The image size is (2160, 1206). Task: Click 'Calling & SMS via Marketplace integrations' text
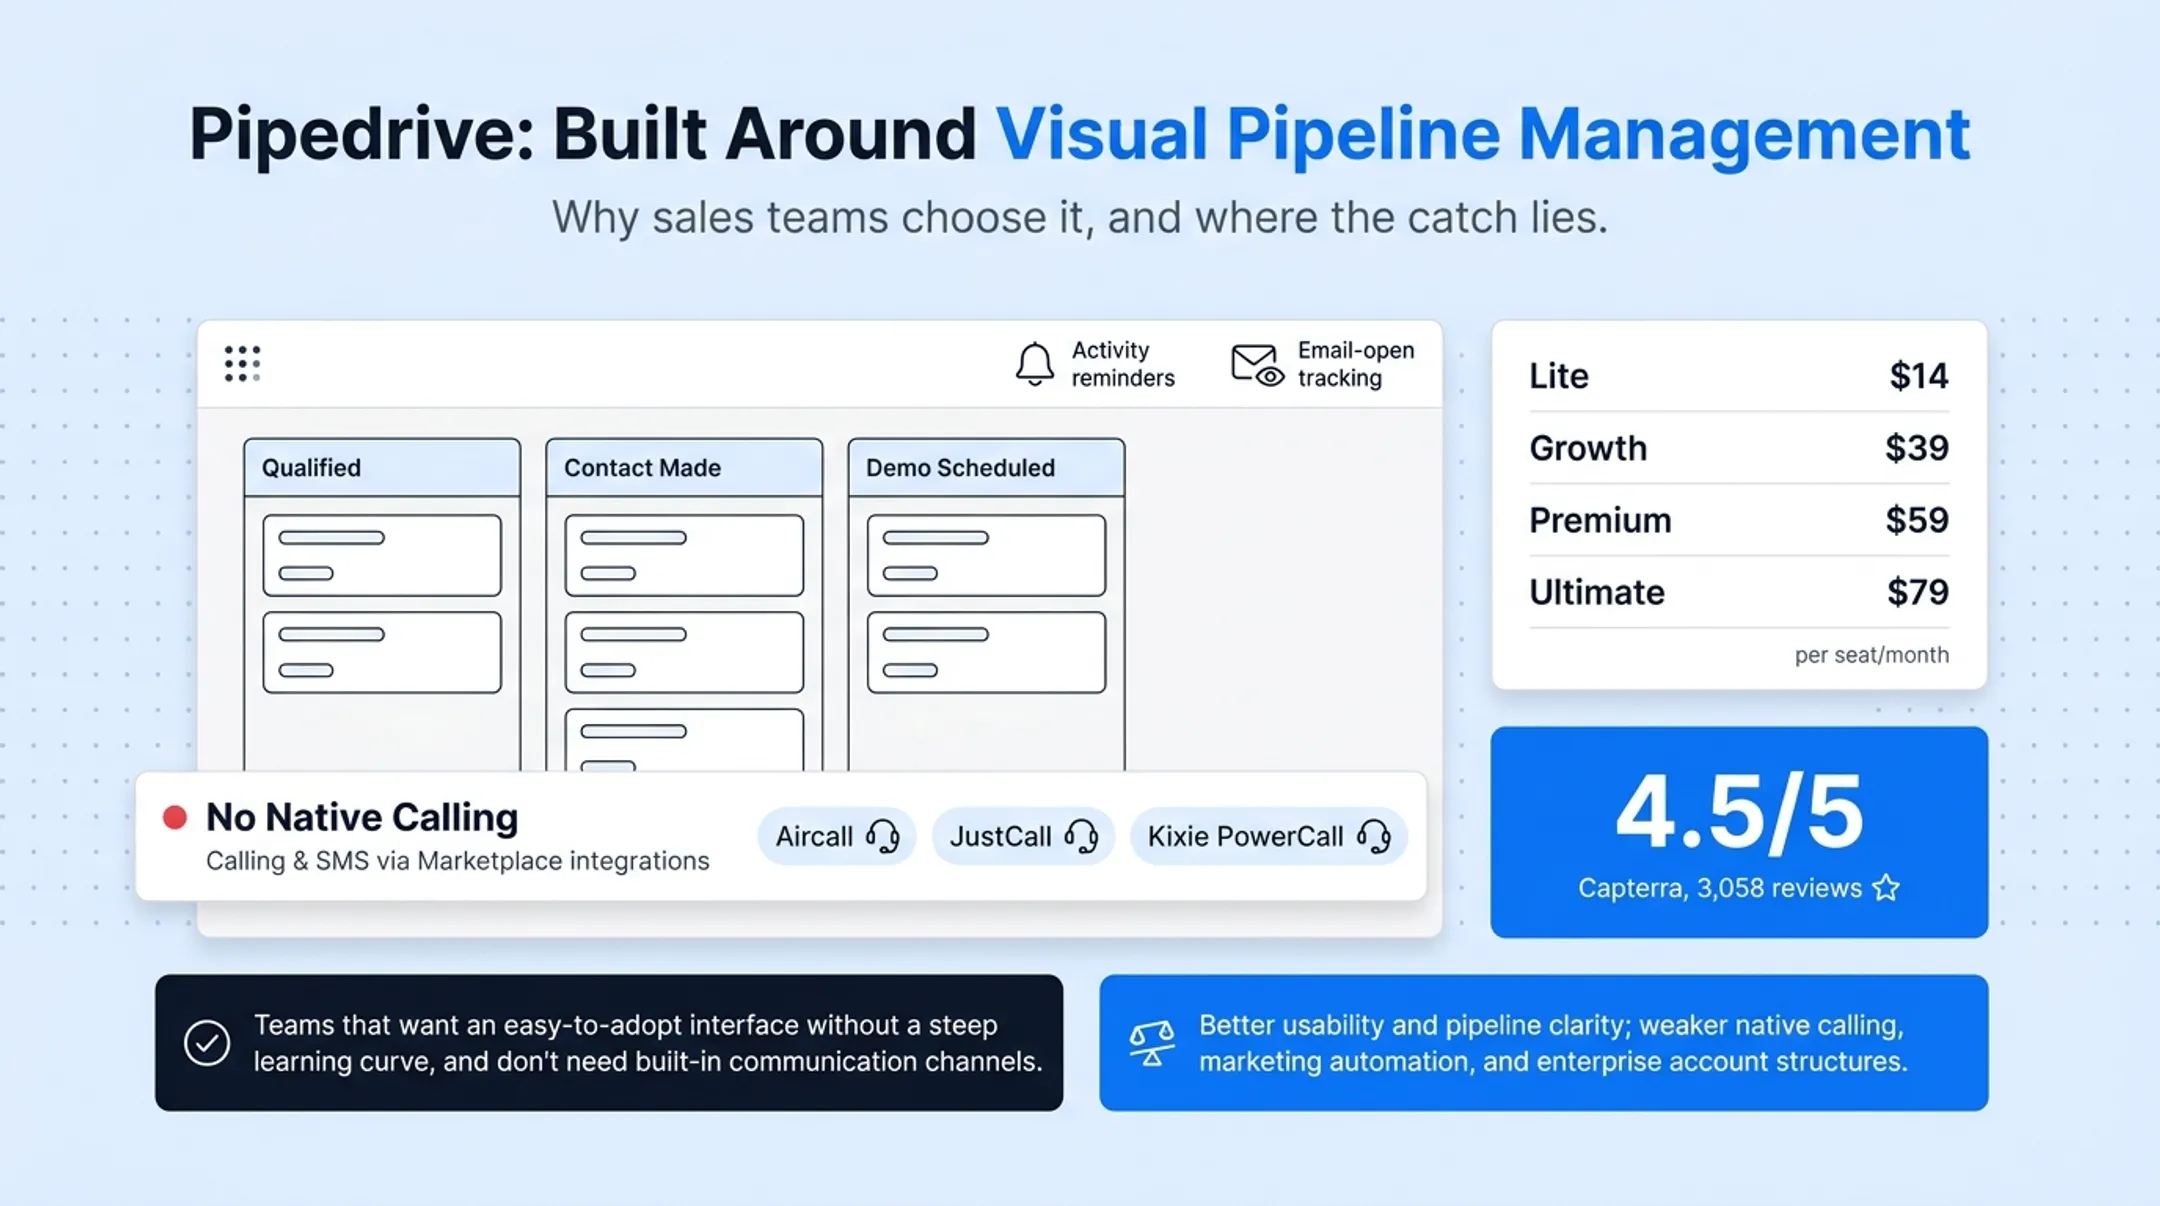pos(458,861)
